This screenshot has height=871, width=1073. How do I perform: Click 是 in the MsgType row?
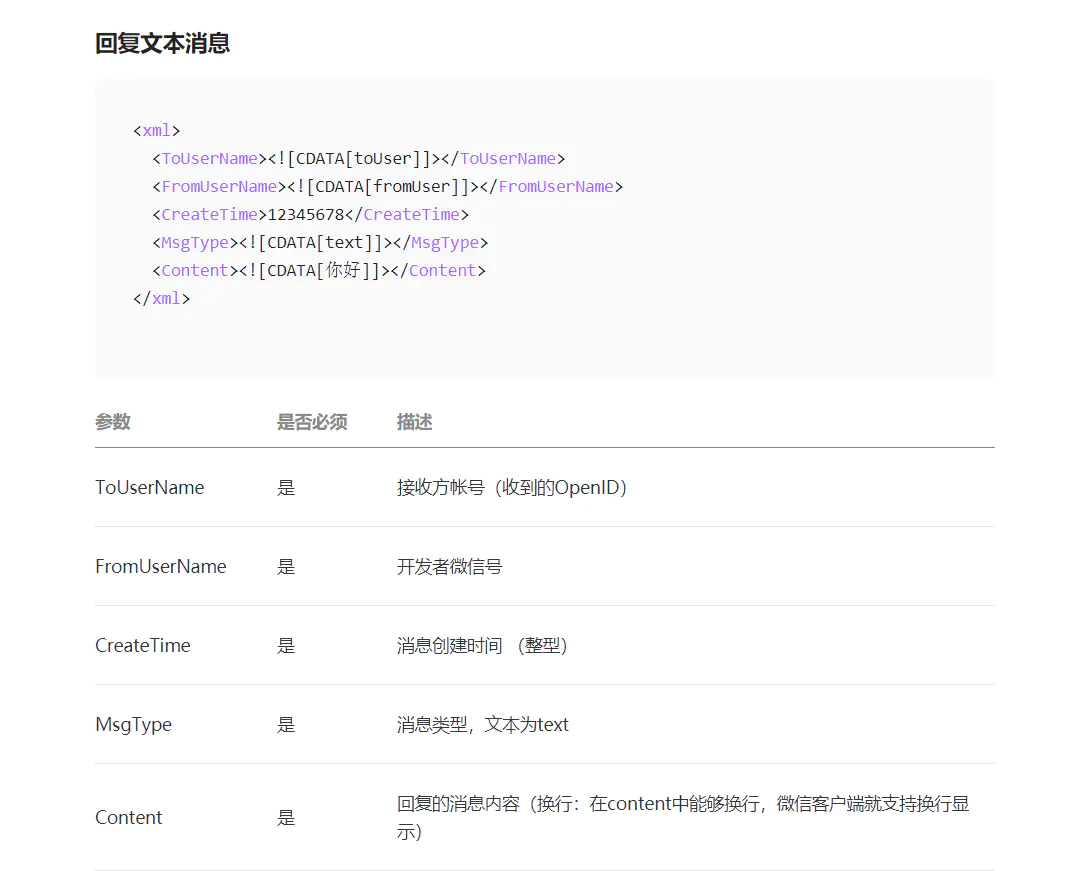[x=286, y=725]
